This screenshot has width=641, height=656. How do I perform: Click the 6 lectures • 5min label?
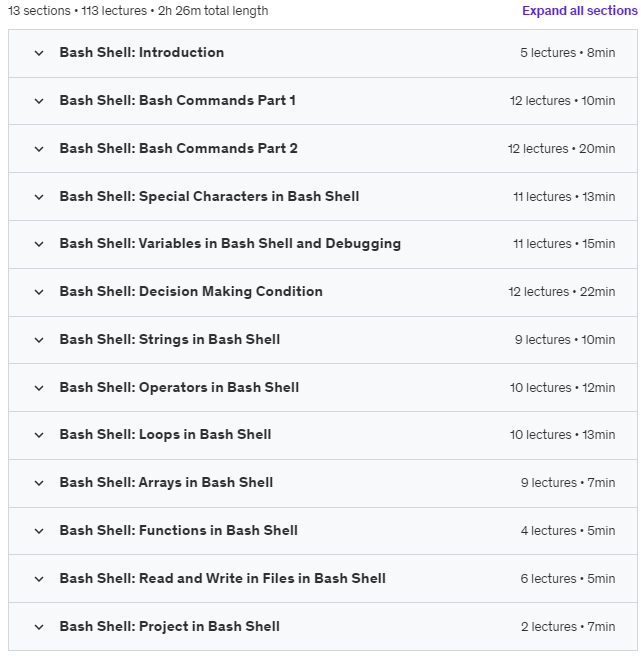click(x=568, y=579)
